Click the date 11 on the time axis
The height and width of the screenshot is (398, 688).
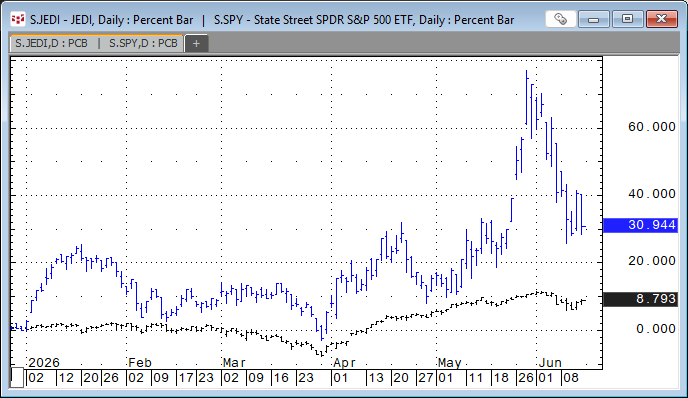click(476, 378)
